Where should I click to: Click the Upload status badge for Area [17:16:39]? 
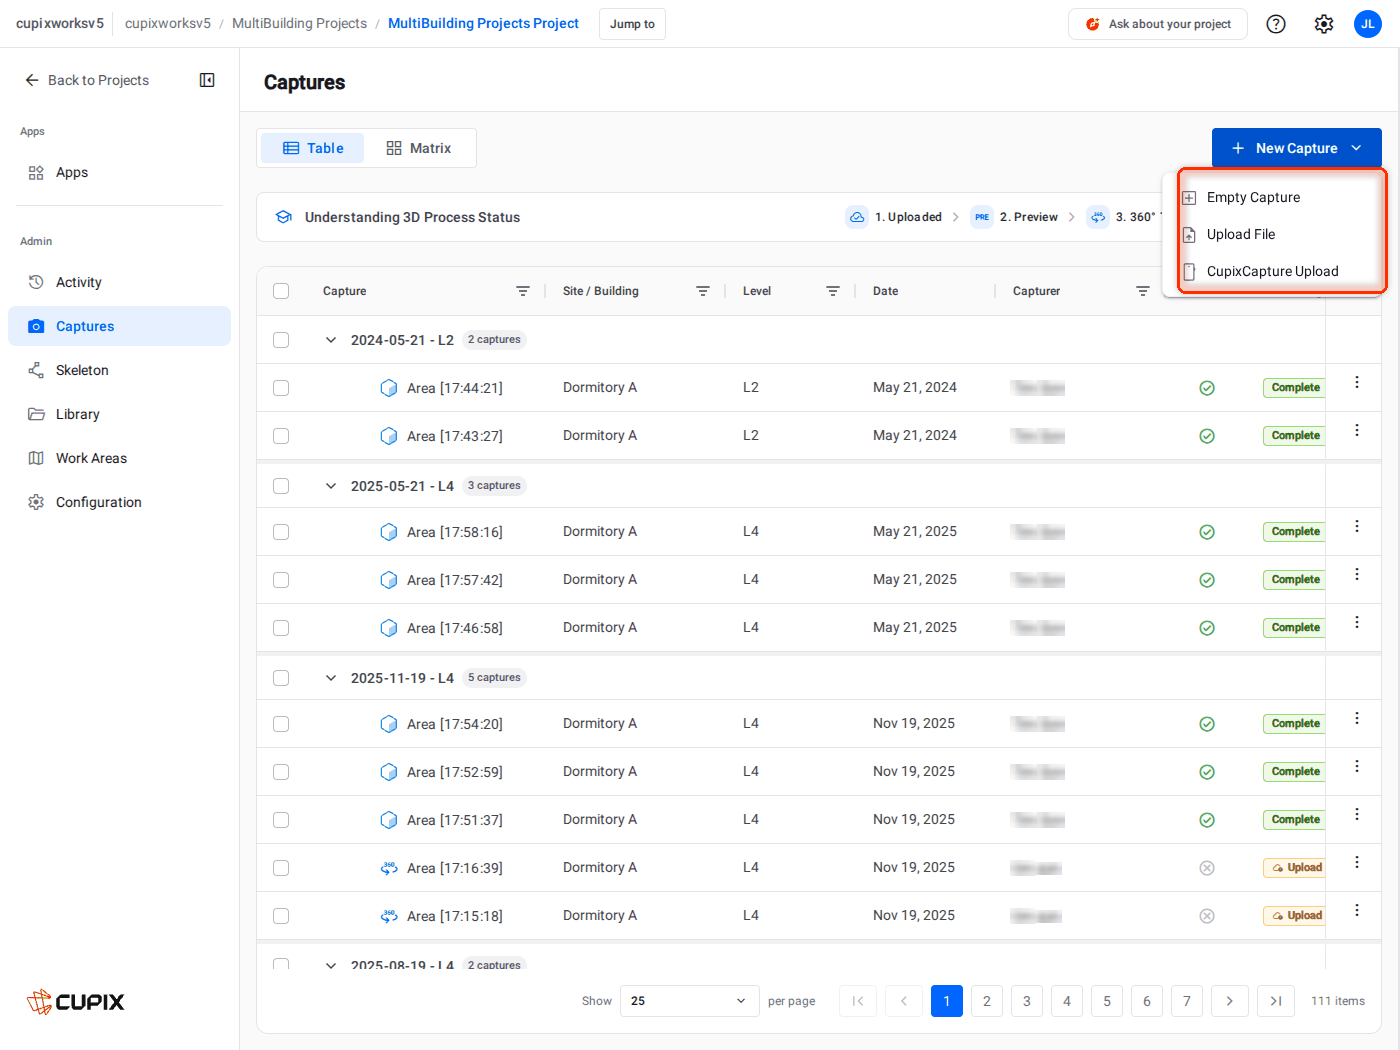[x=1296, y=868]
